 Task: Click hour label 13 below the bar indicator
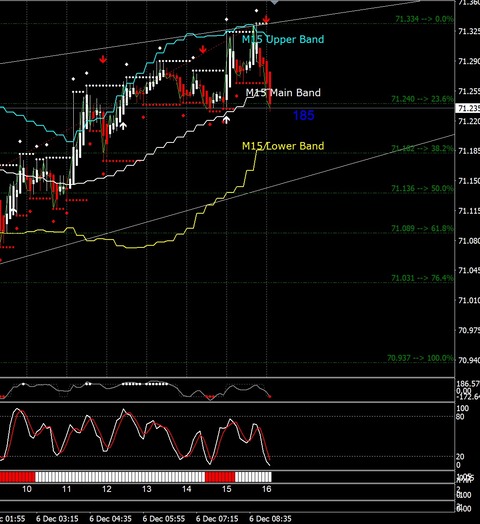[x=146, y=489]
